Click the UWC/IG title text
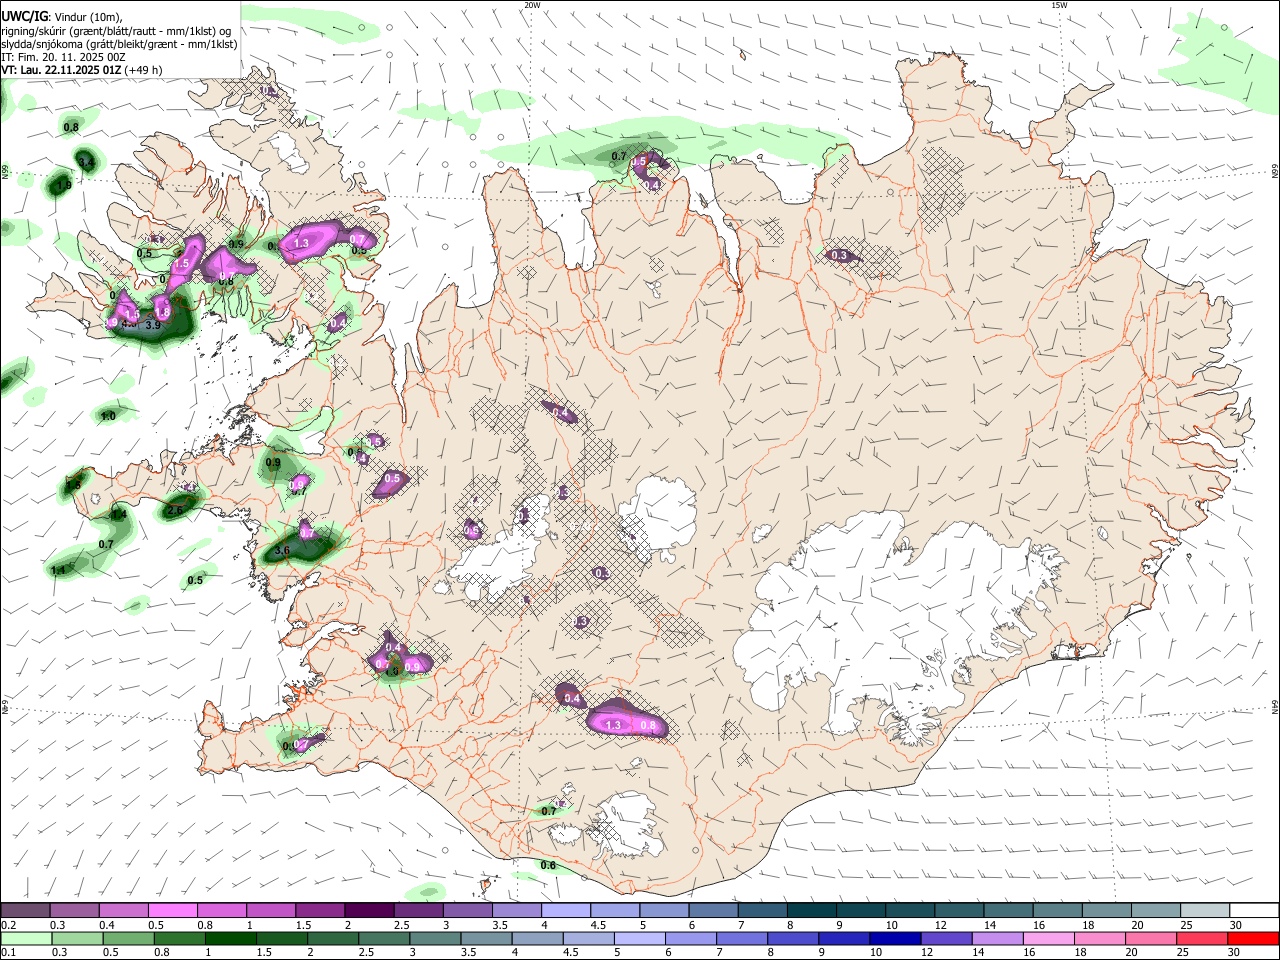This screenshot has width=1280, height=960. pyautogui.click(x=23, y=16)
